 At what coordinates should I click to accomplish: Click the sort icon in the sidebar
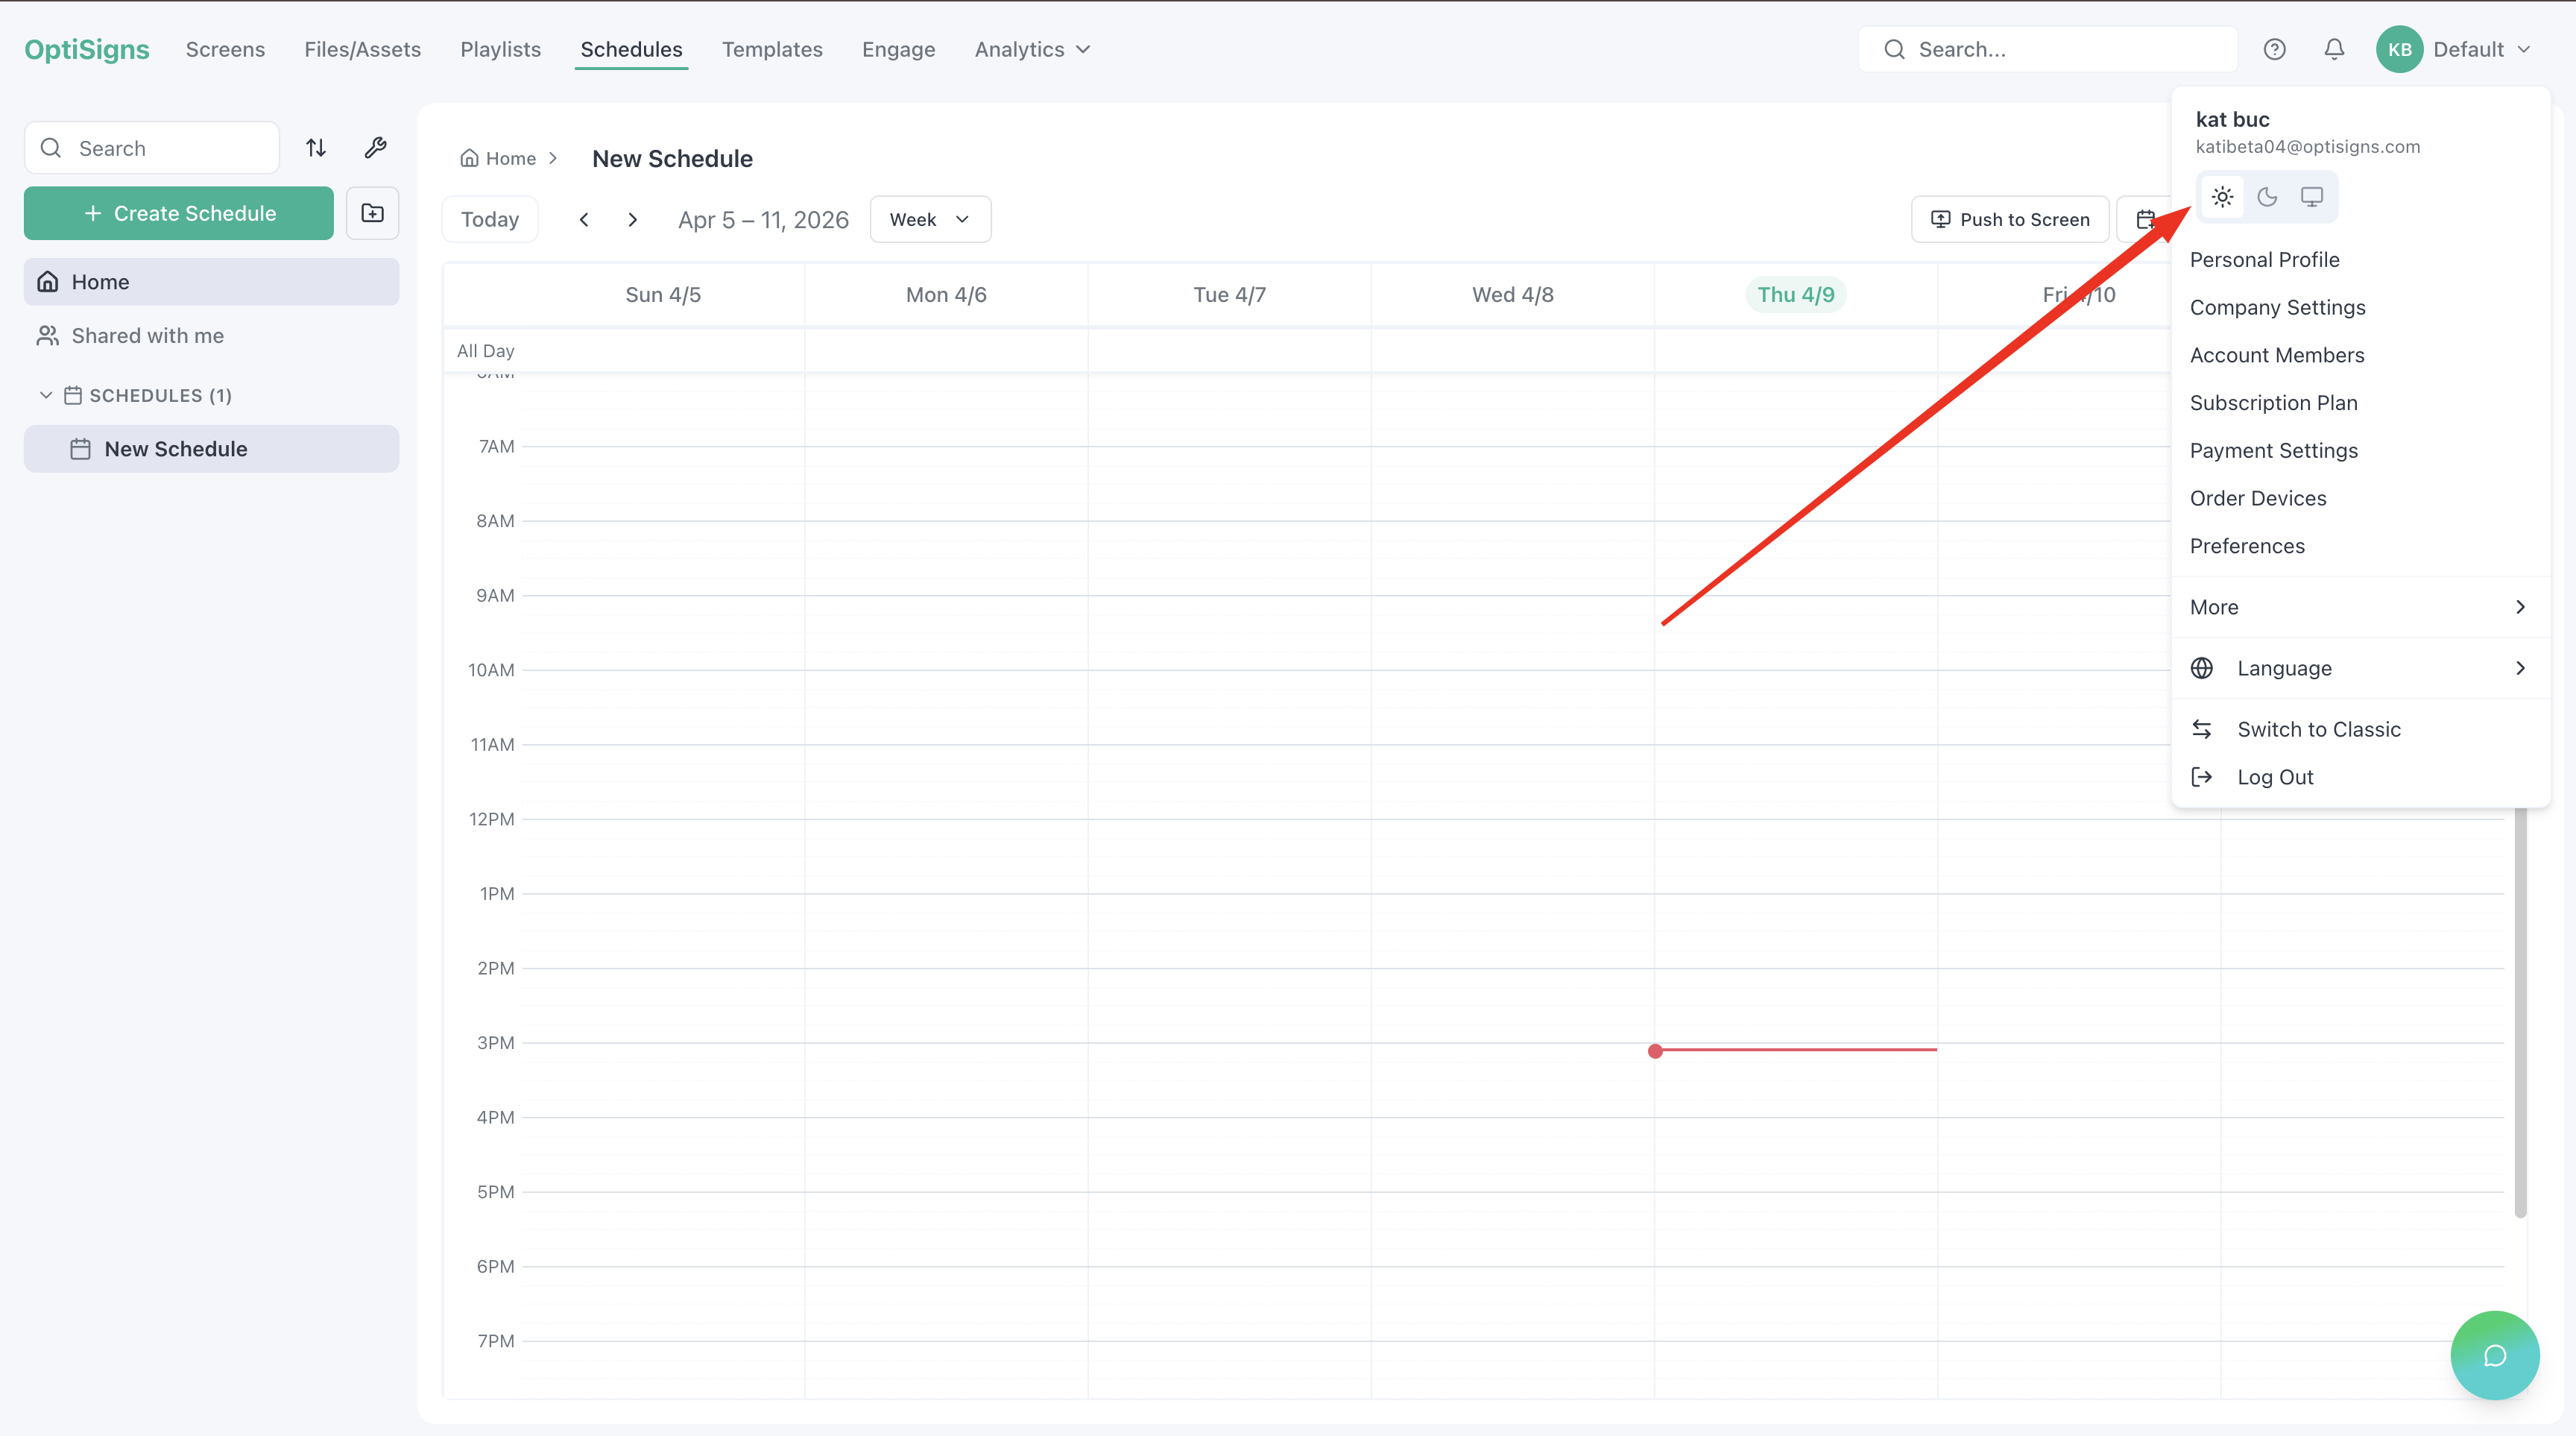(315, 147)
